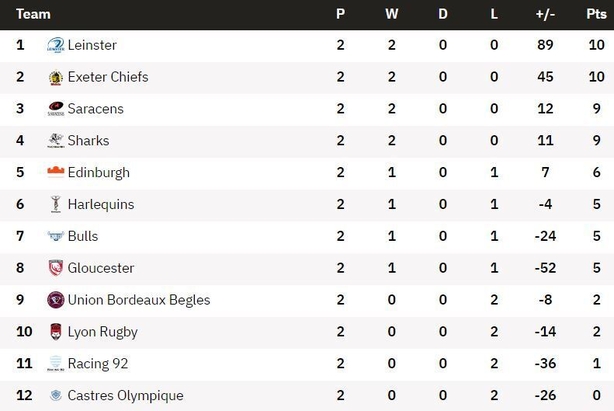Select the W column header
The width and height of the screenshot is (614, 411).
tap(392, 14)
